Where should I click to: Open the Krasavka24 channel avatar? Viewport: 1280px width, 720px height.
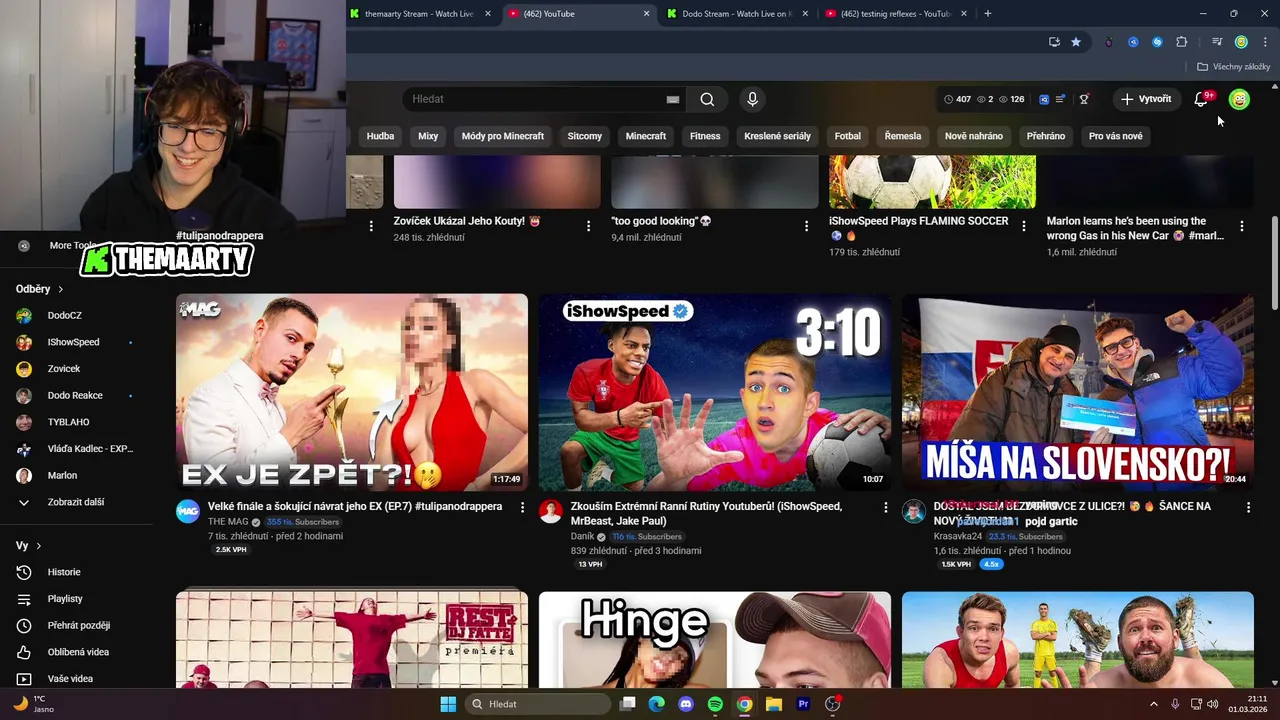coord(914,511)
